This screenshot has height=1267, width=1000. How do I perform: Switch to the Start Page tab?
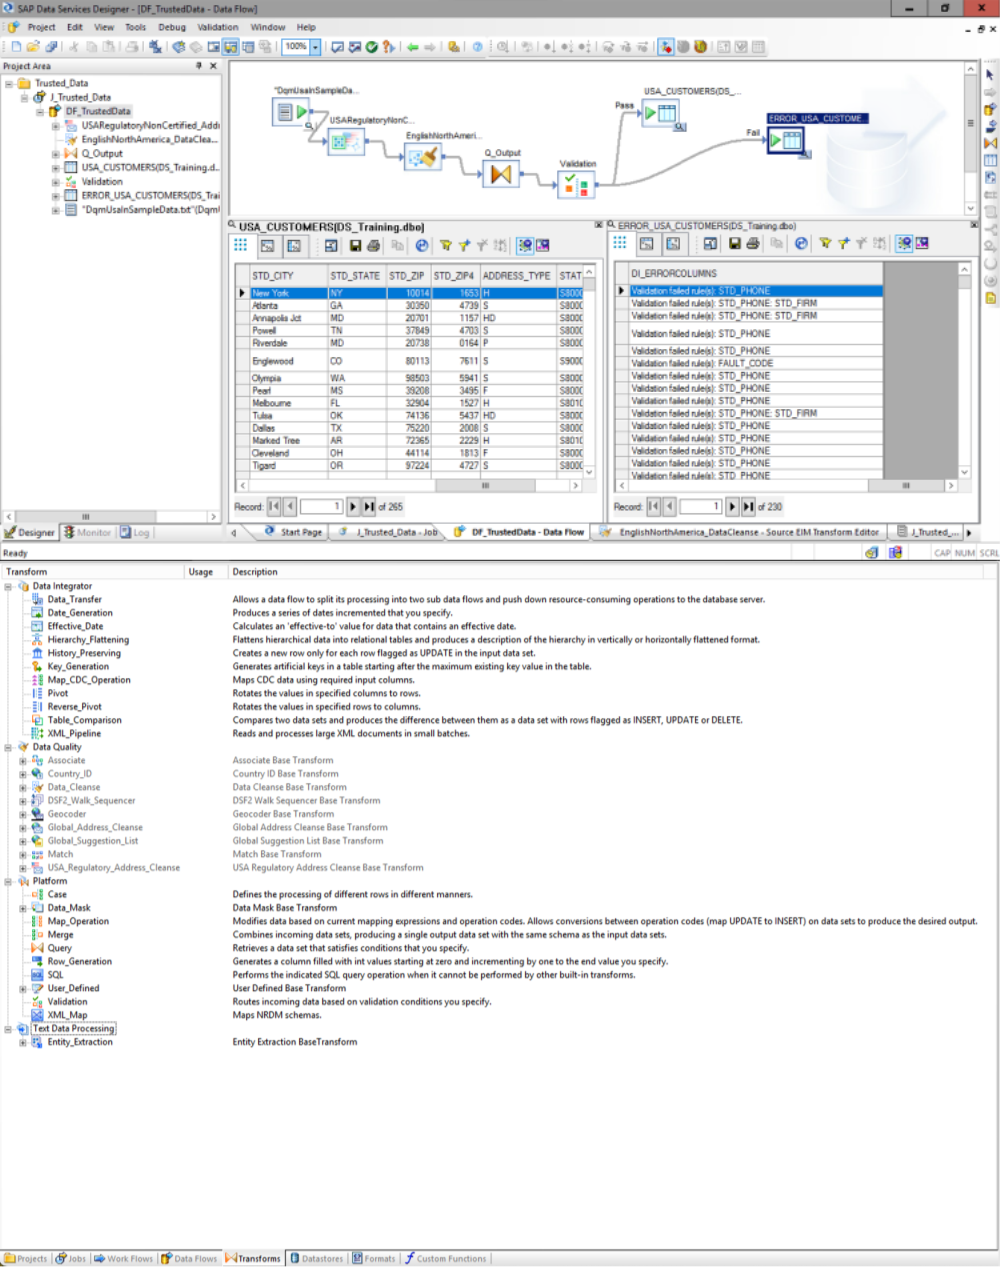[293, 532]
